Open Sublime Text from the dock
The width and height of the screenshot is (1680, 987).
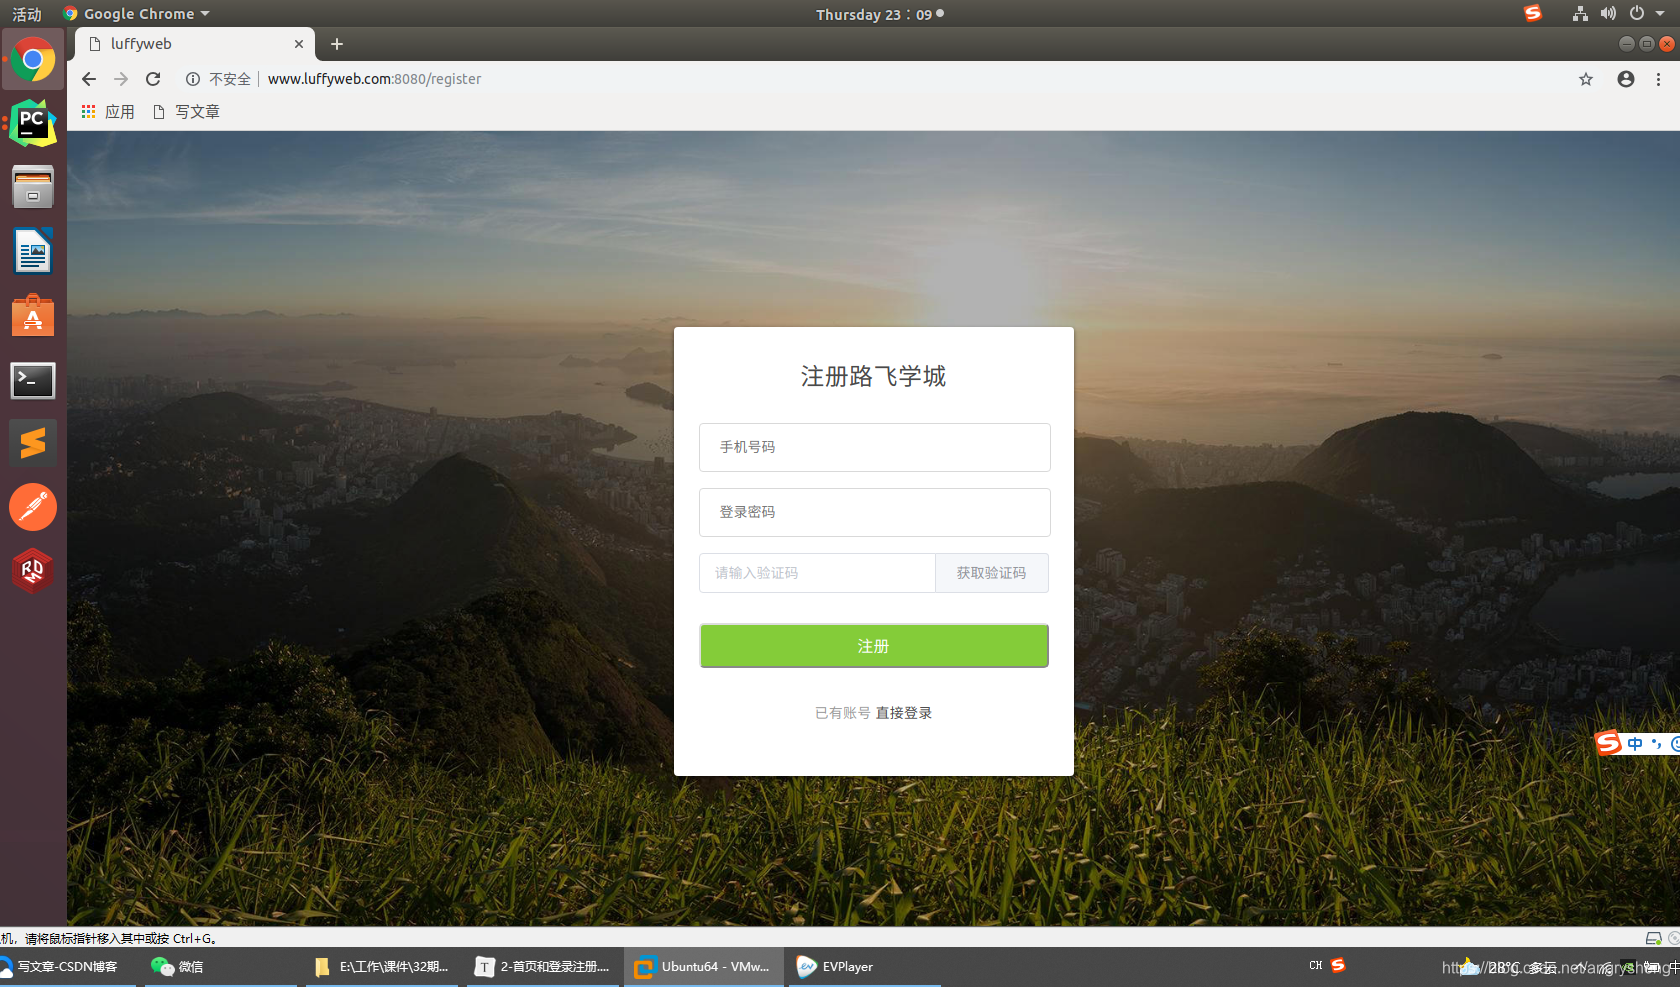coord(33,443)
